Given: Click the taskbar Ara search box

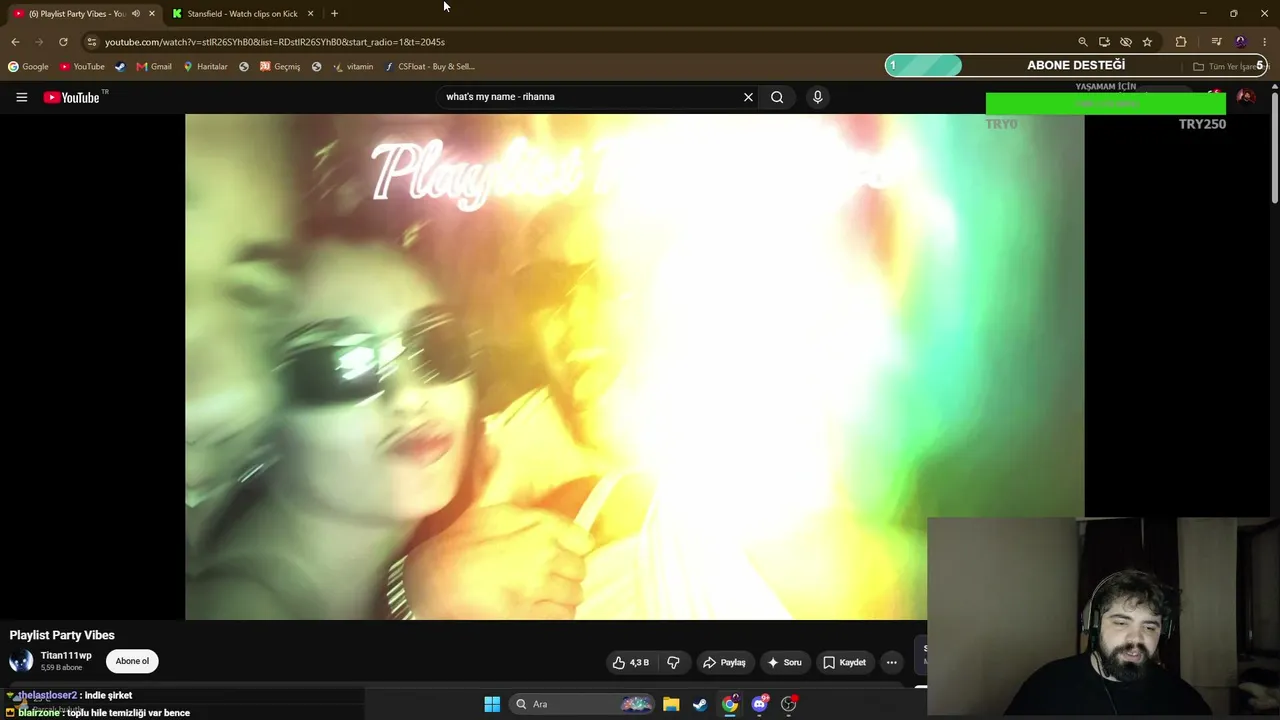Looking at the screenshot, I should (x=581, y=704).
